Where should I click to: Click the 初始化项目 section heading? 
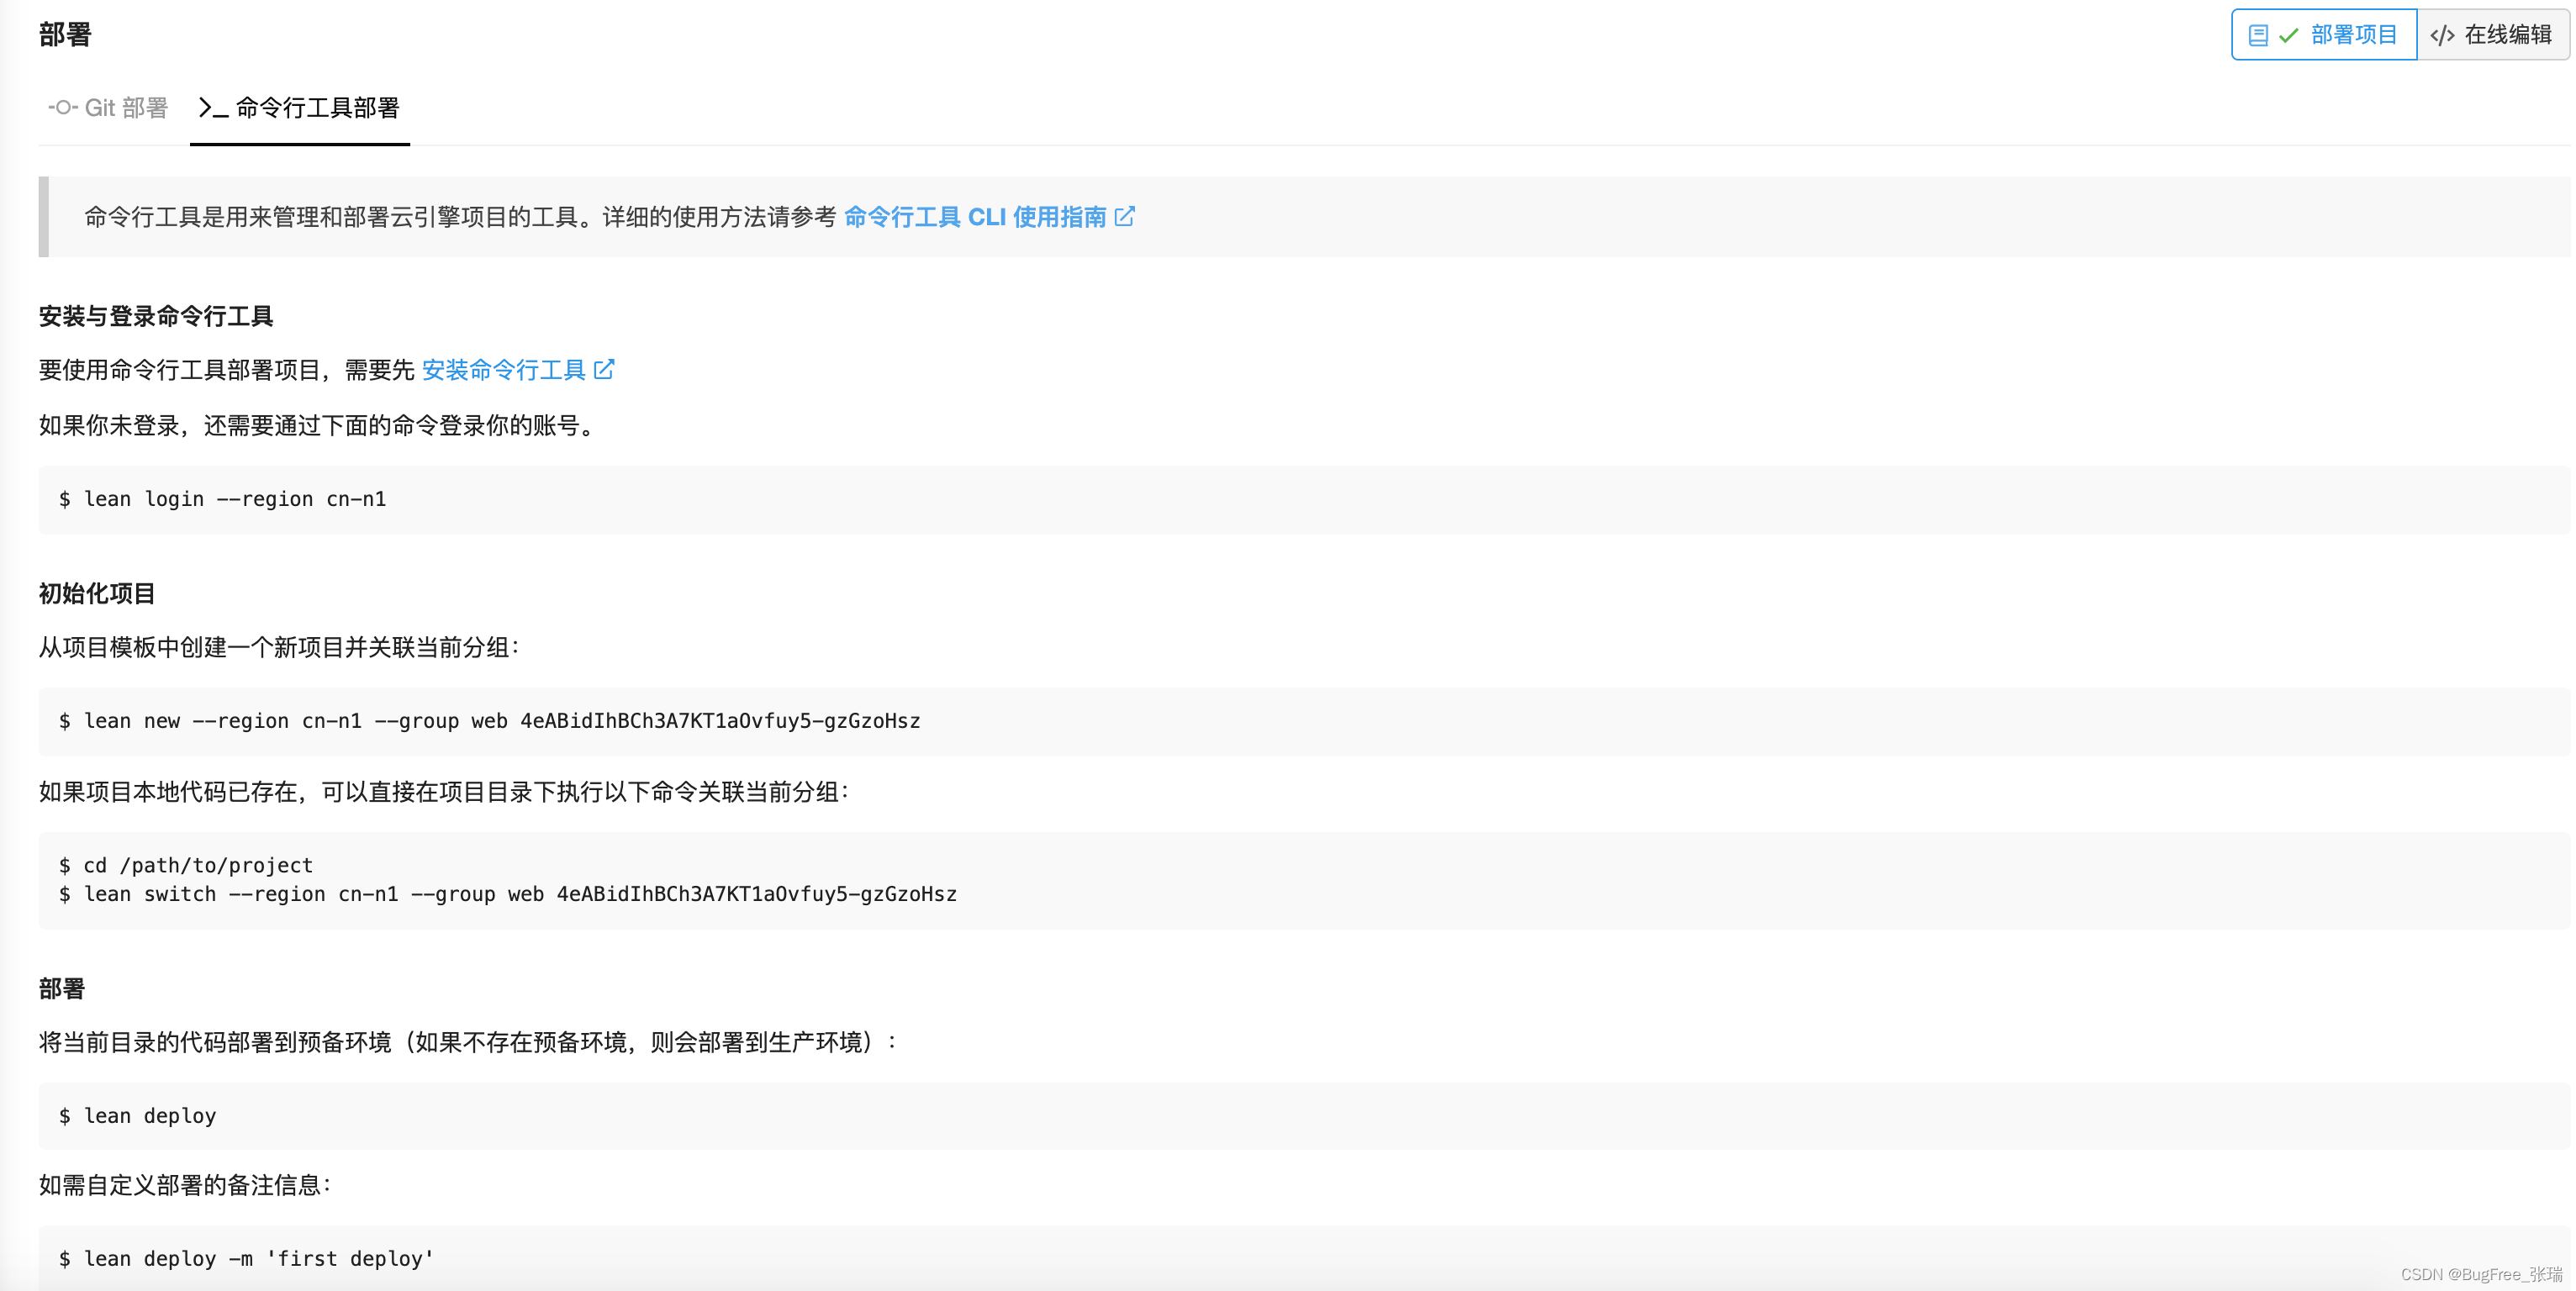97,593
